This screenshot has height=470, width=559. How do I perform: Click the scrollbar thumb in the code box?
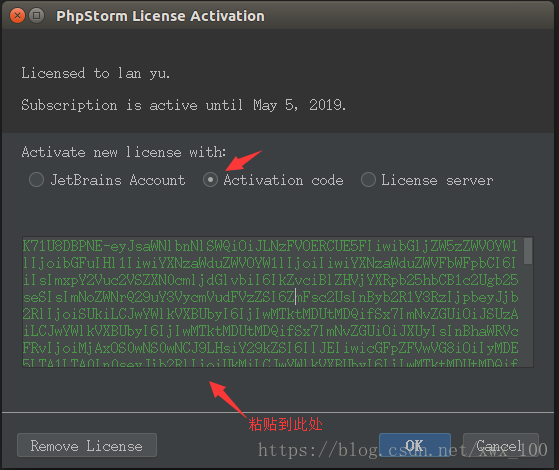(528, 251)
